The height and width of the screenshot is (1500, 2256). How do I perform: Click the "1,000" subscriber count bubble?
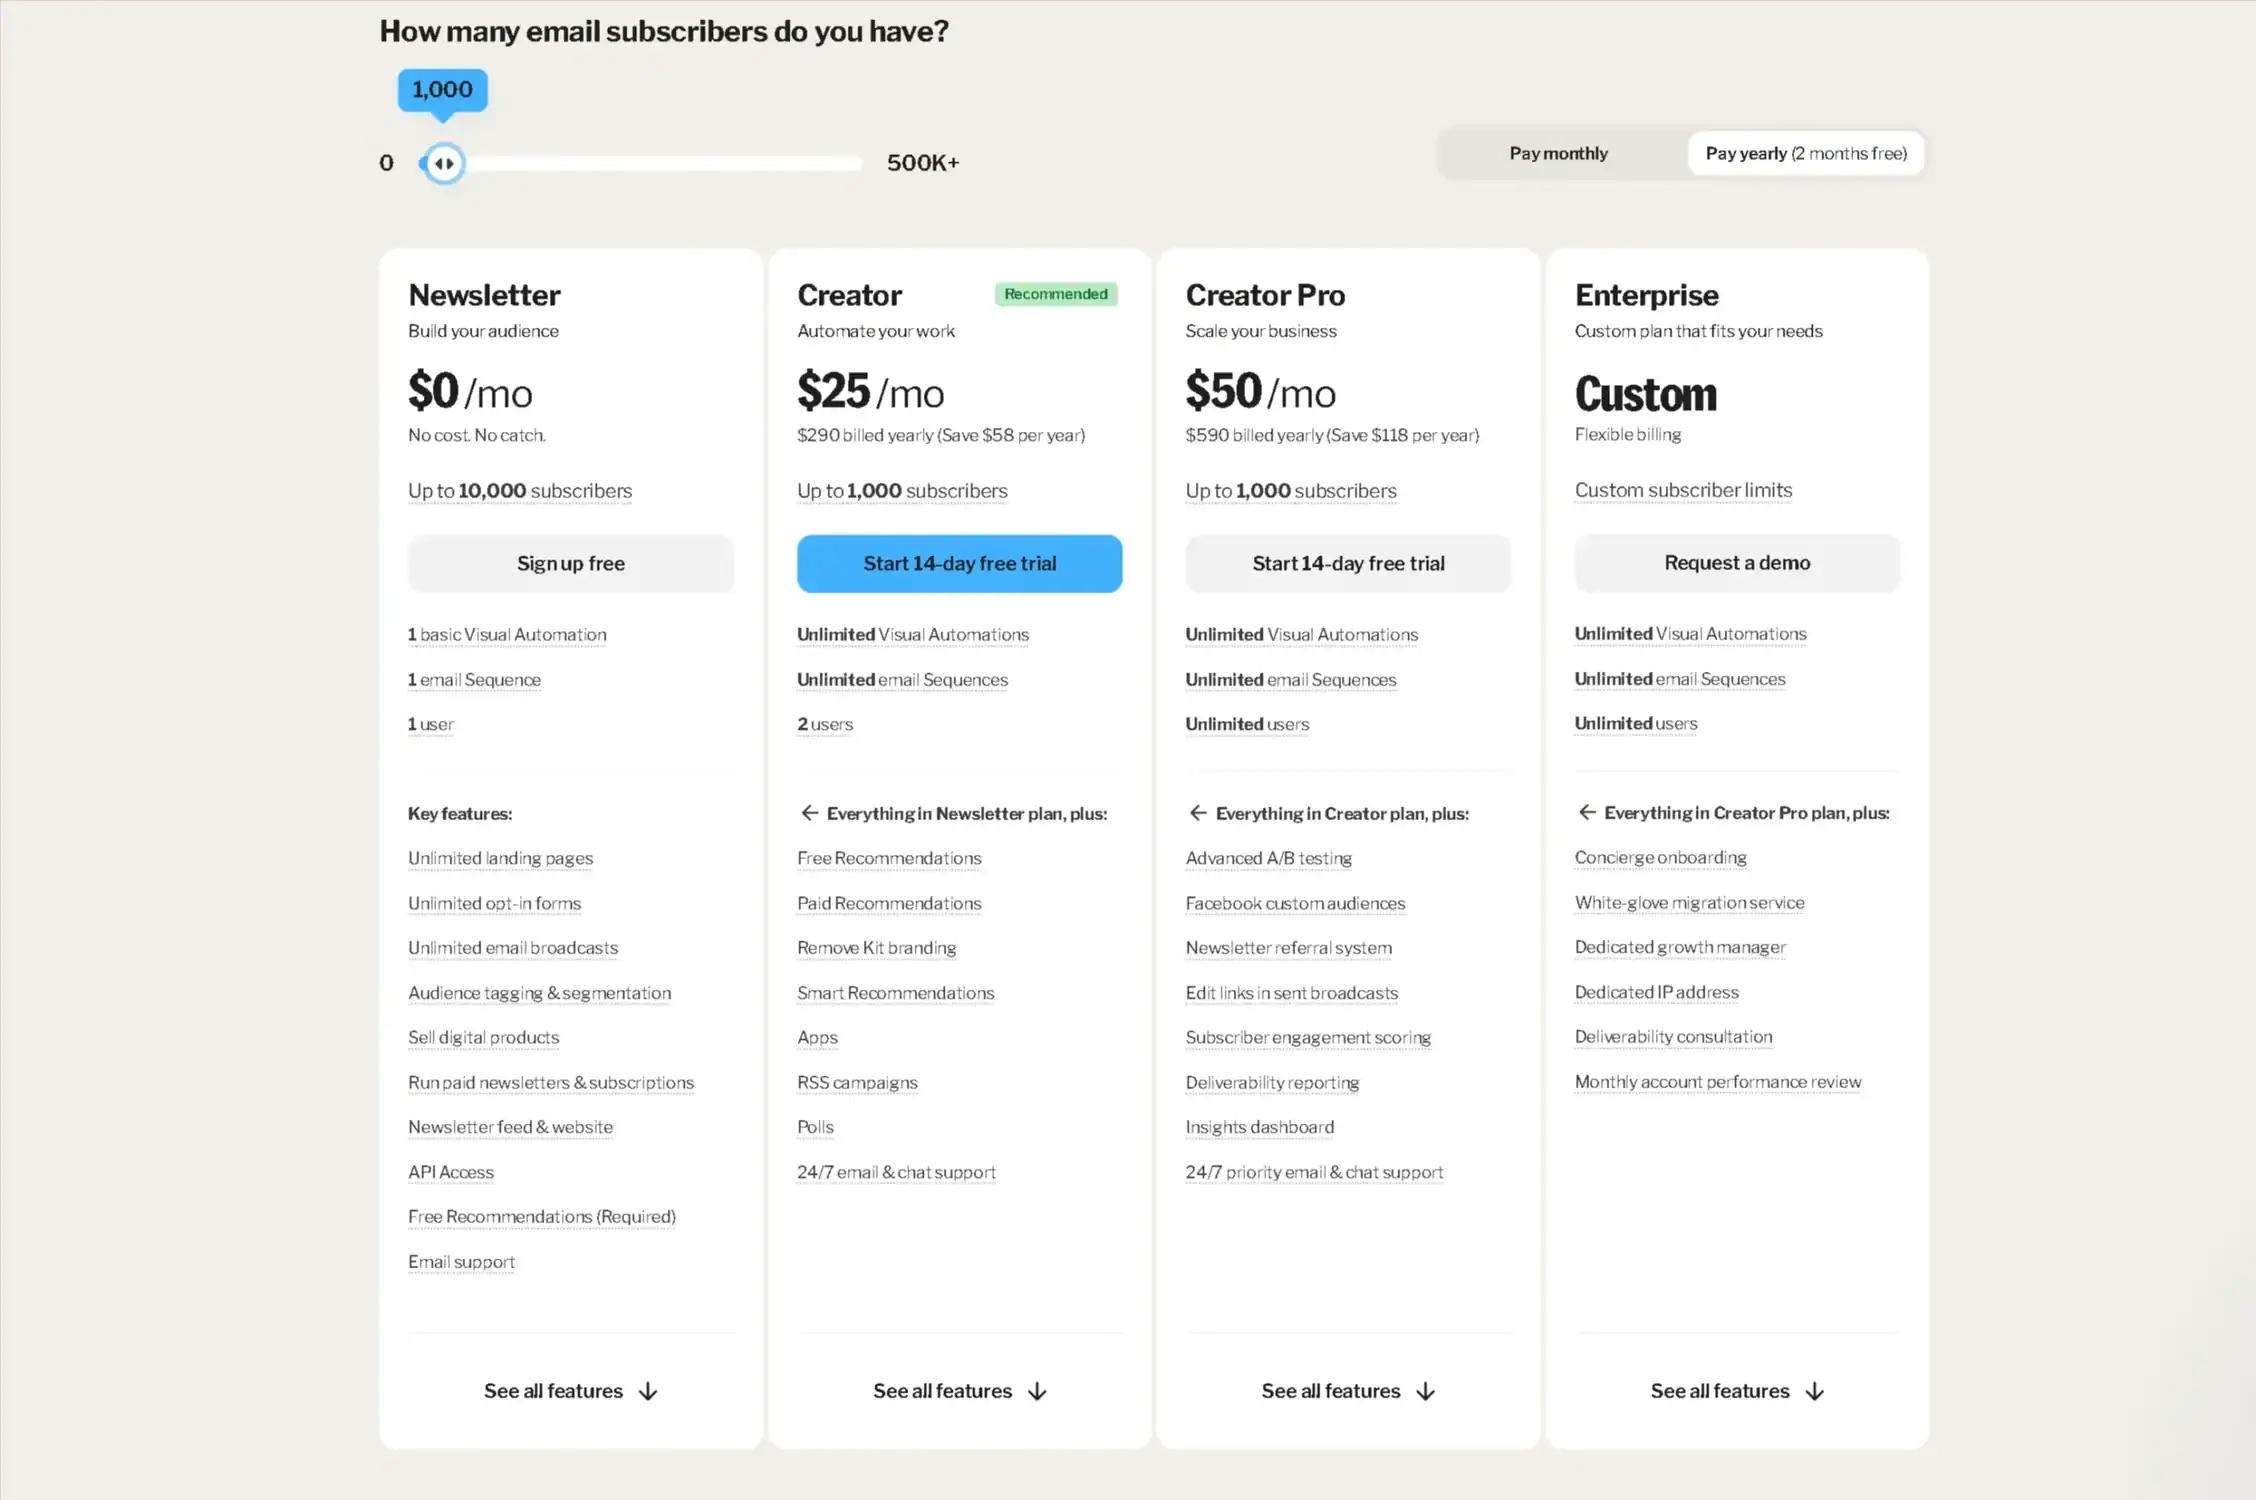pos(441,89)
